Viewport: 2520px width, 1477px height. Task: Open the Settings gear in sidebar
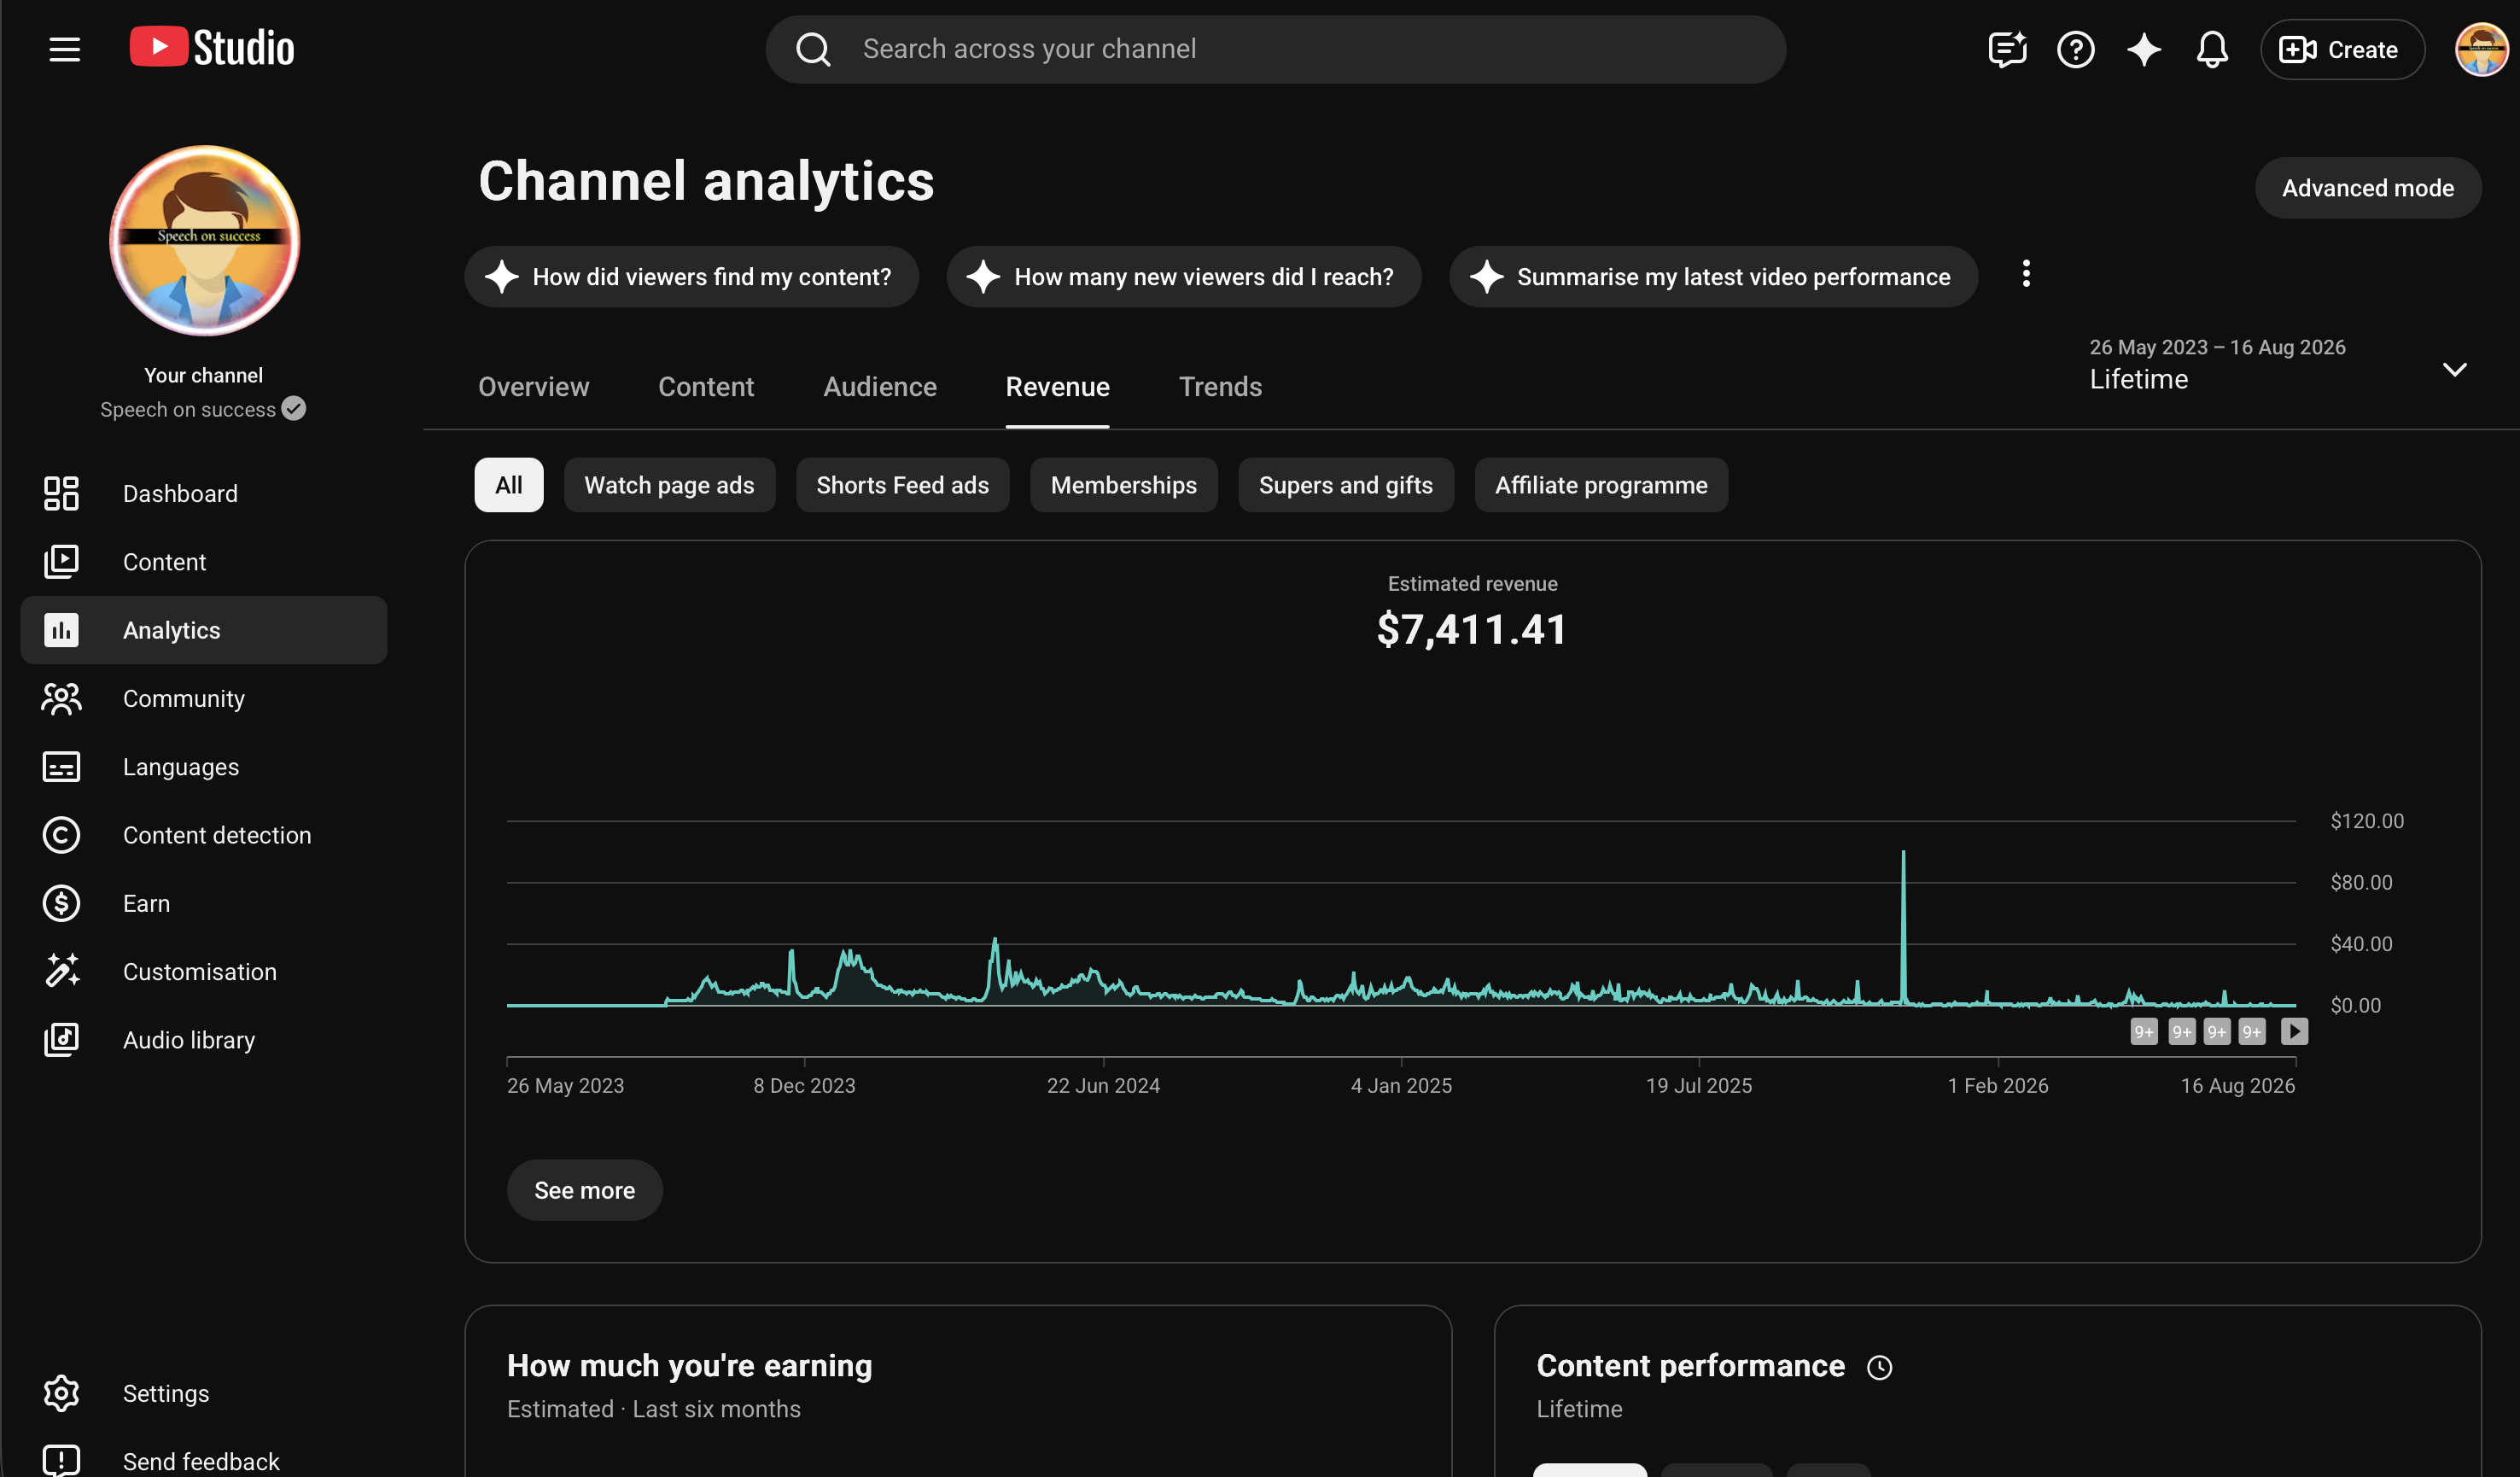61,1393
